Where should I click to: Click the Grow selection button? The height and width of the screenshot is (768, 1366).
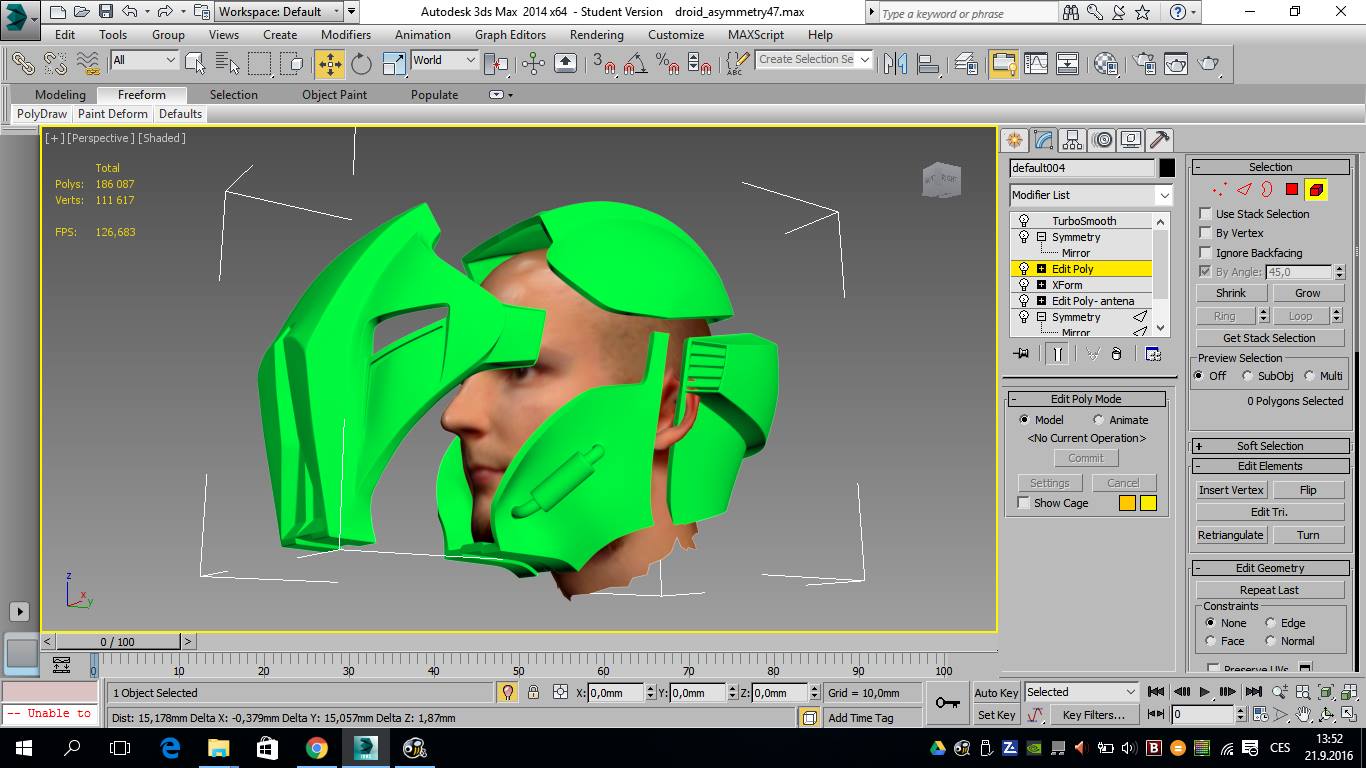tap(1307, 293)
